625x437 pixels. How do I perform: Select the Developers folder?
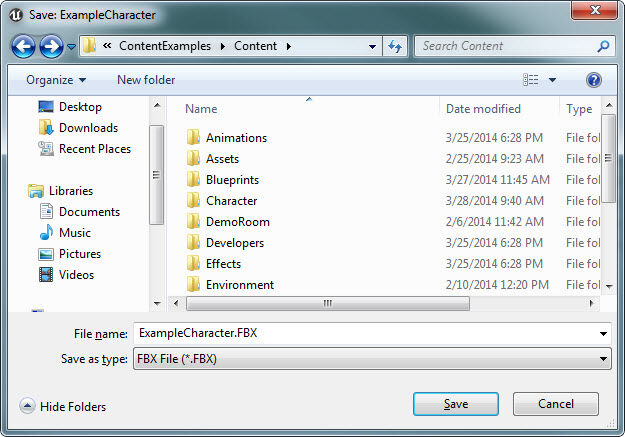point(235,243)
